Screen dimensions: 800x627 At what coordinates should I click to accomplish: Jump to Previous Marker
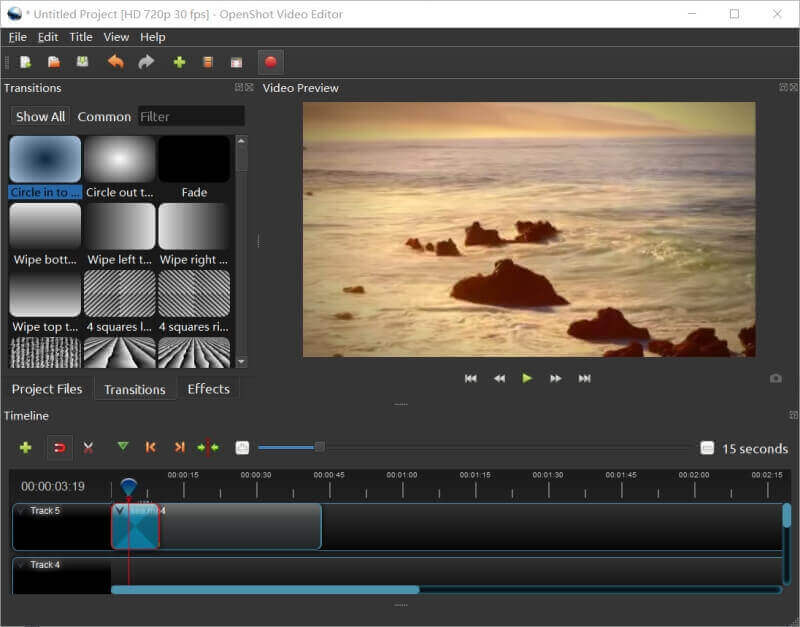pos(151,448)
